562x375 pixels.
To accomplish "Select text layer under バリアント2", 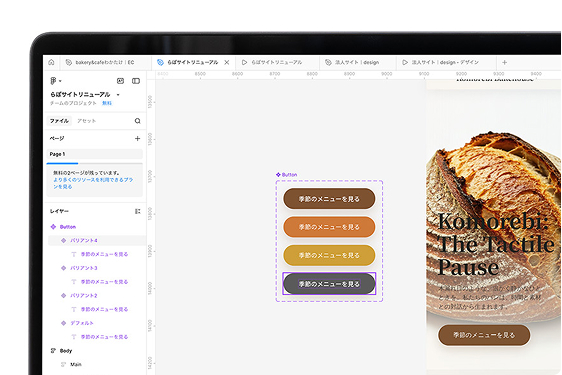I will (104, 309).
